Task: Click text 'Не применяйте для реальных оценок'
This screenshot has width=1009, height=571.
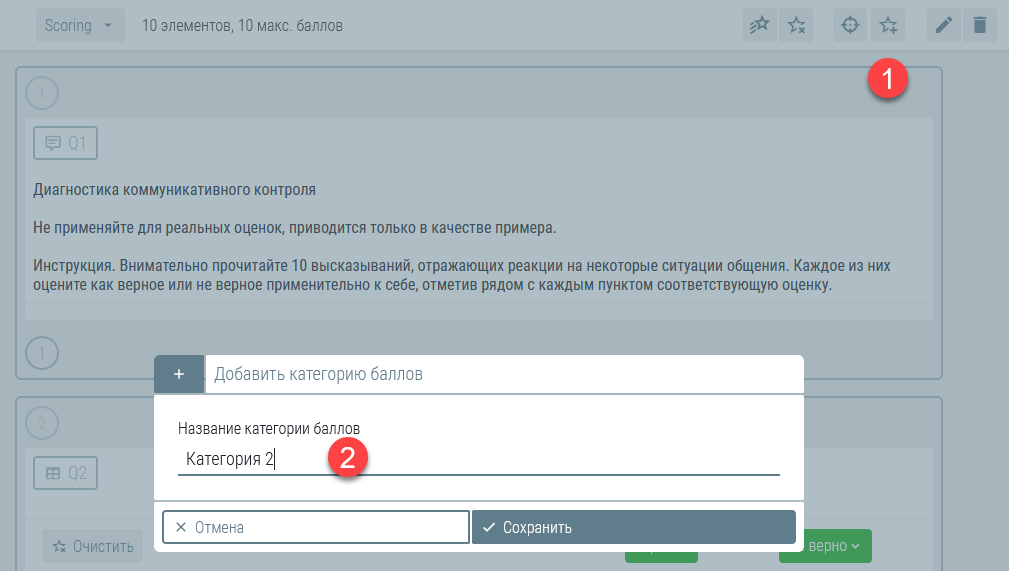Action: click(160, 228)
